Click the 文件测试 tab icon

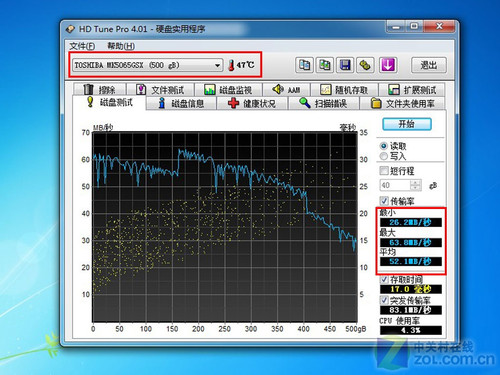[x=141, y=89]
